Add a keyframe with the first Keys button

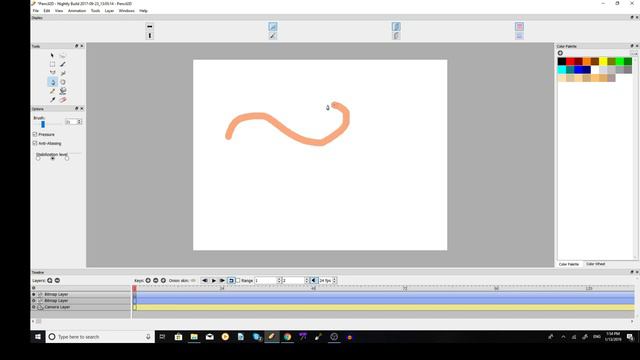click(x=148, y=280)
